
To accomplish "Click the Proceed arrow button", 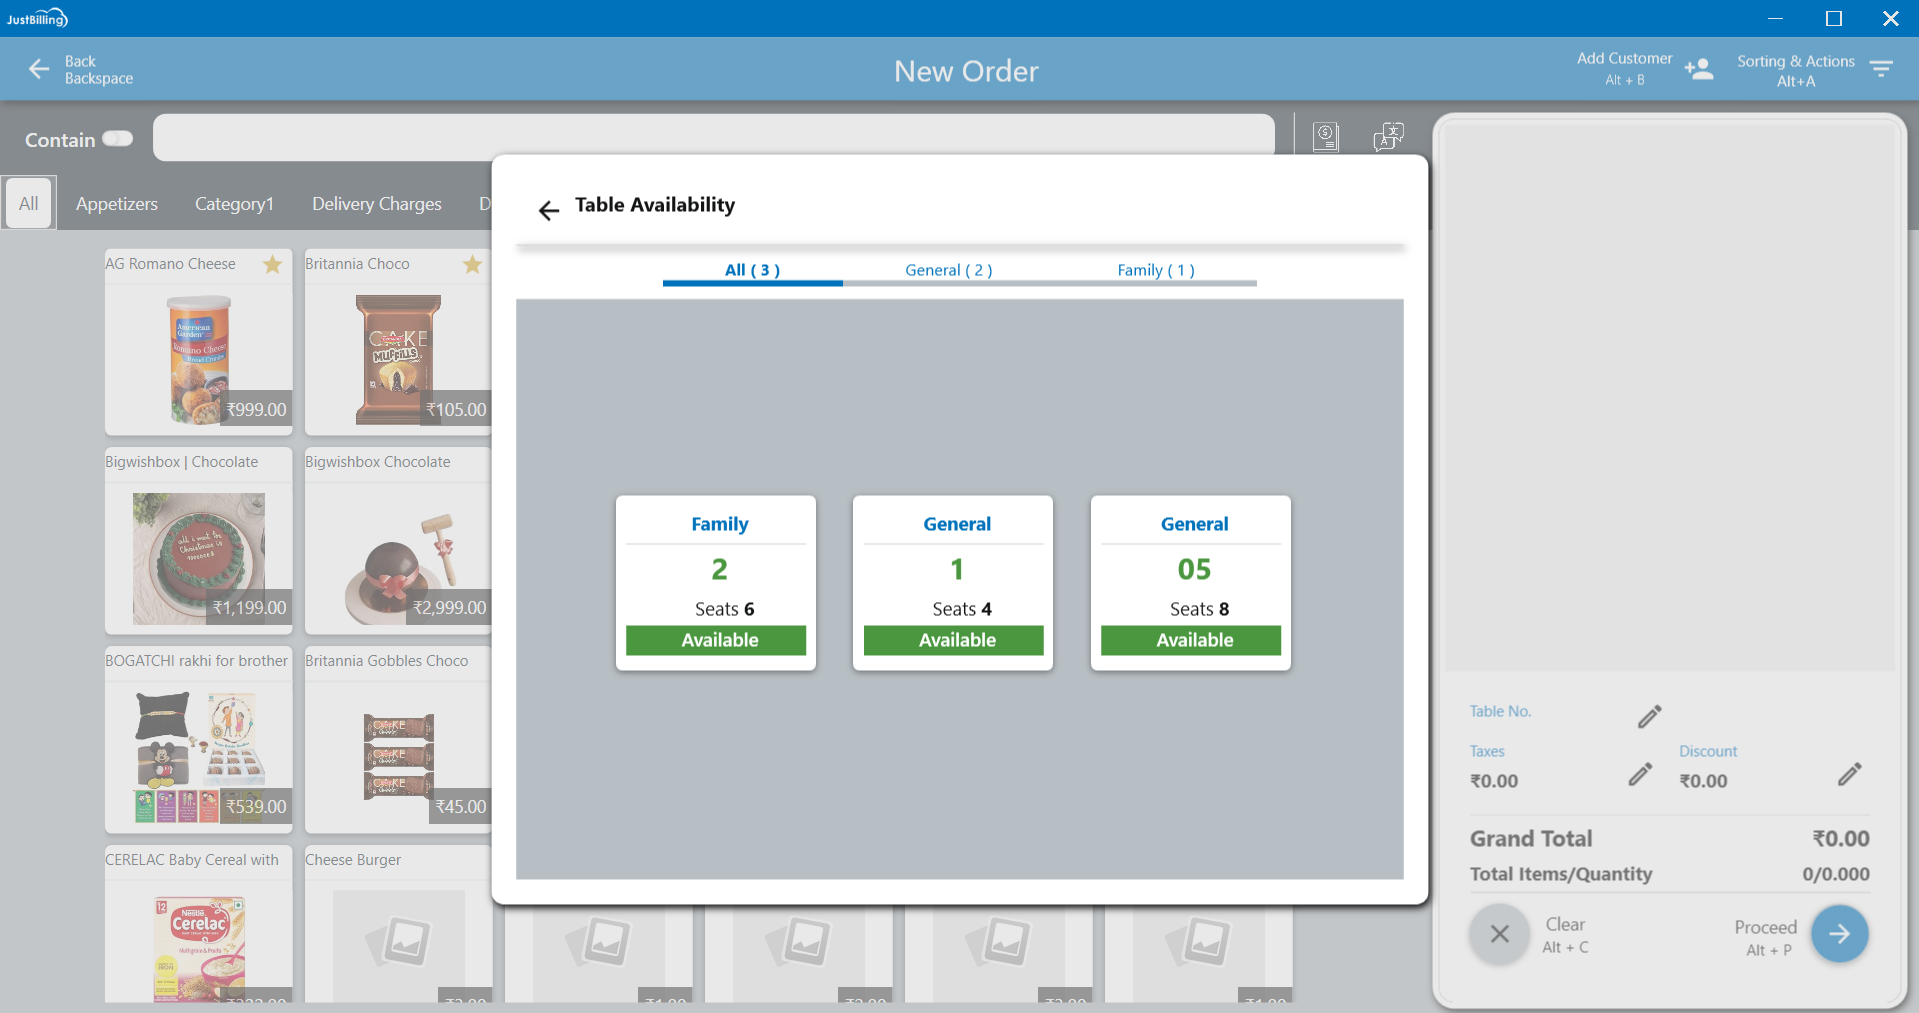I will pos(1839,934).
